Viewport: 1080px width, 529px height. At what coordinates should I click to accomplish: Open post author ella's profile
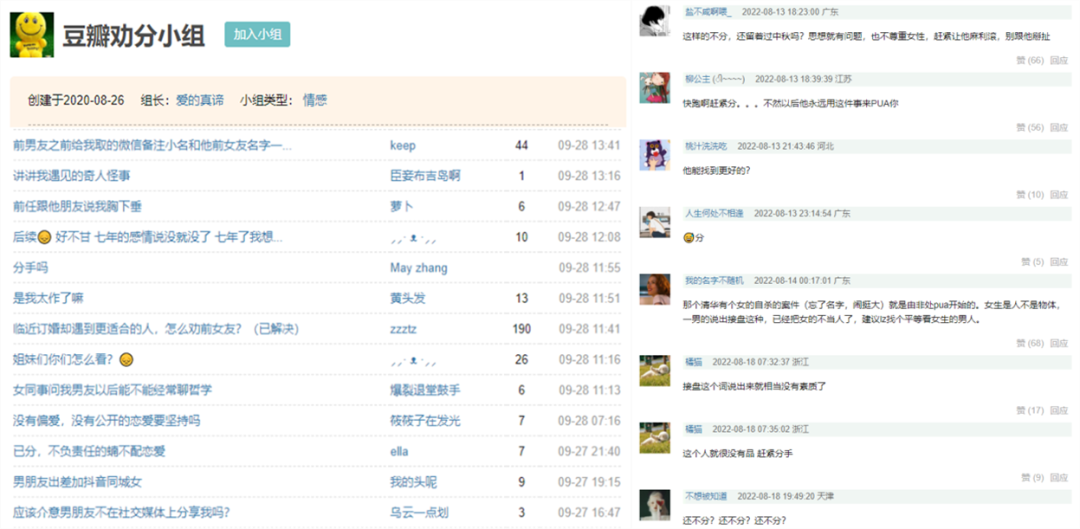pos(399,452)
